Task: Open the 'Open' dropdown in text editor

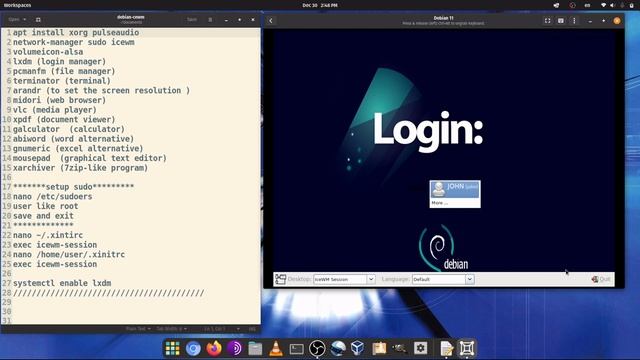Action: [17, 20]
